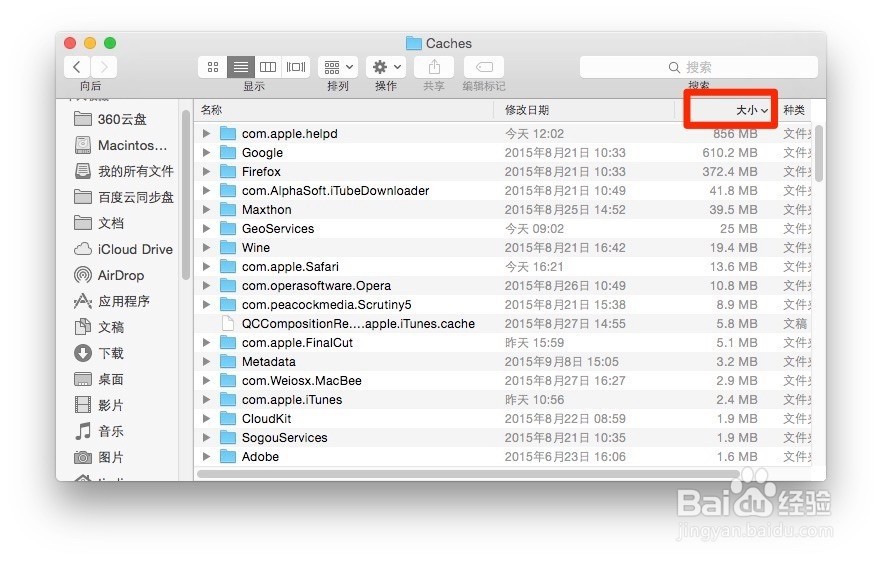Expand the Maxthon folder
The height and width of the screenshot is (561, 882).
tap(206, 209)
